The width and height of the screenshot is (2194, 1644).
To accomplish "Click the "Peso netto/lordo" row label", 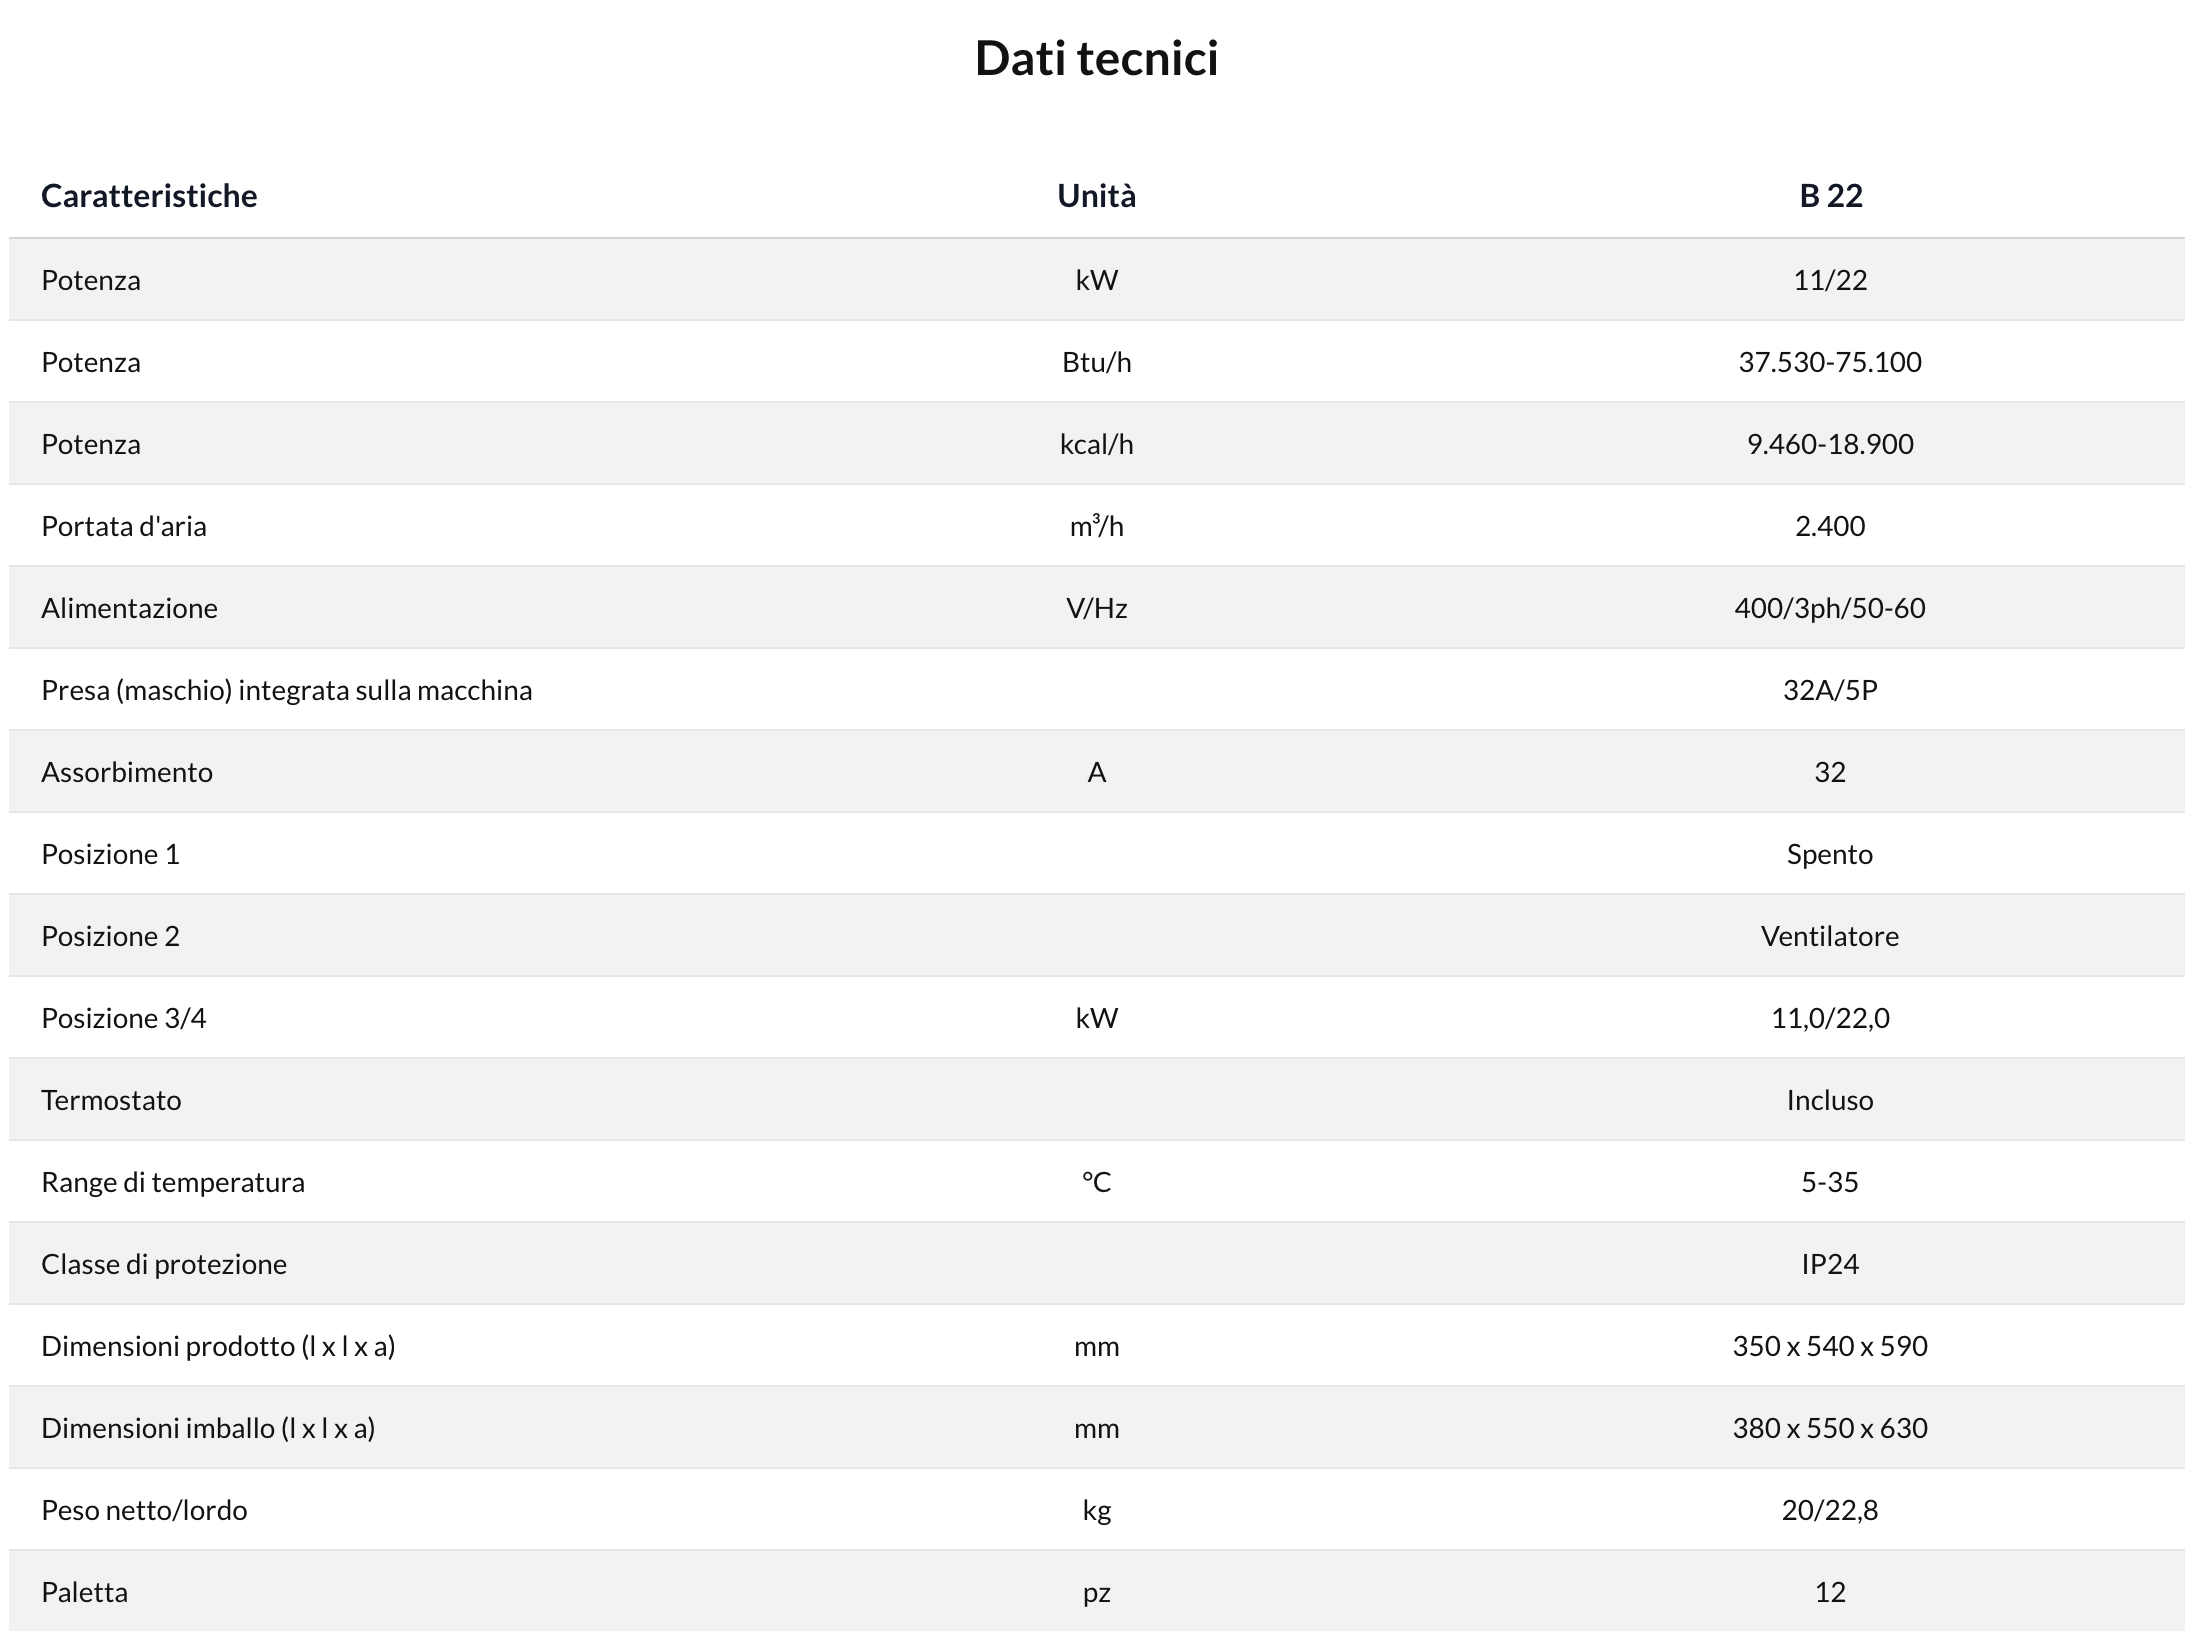I will pos(144,1510).
